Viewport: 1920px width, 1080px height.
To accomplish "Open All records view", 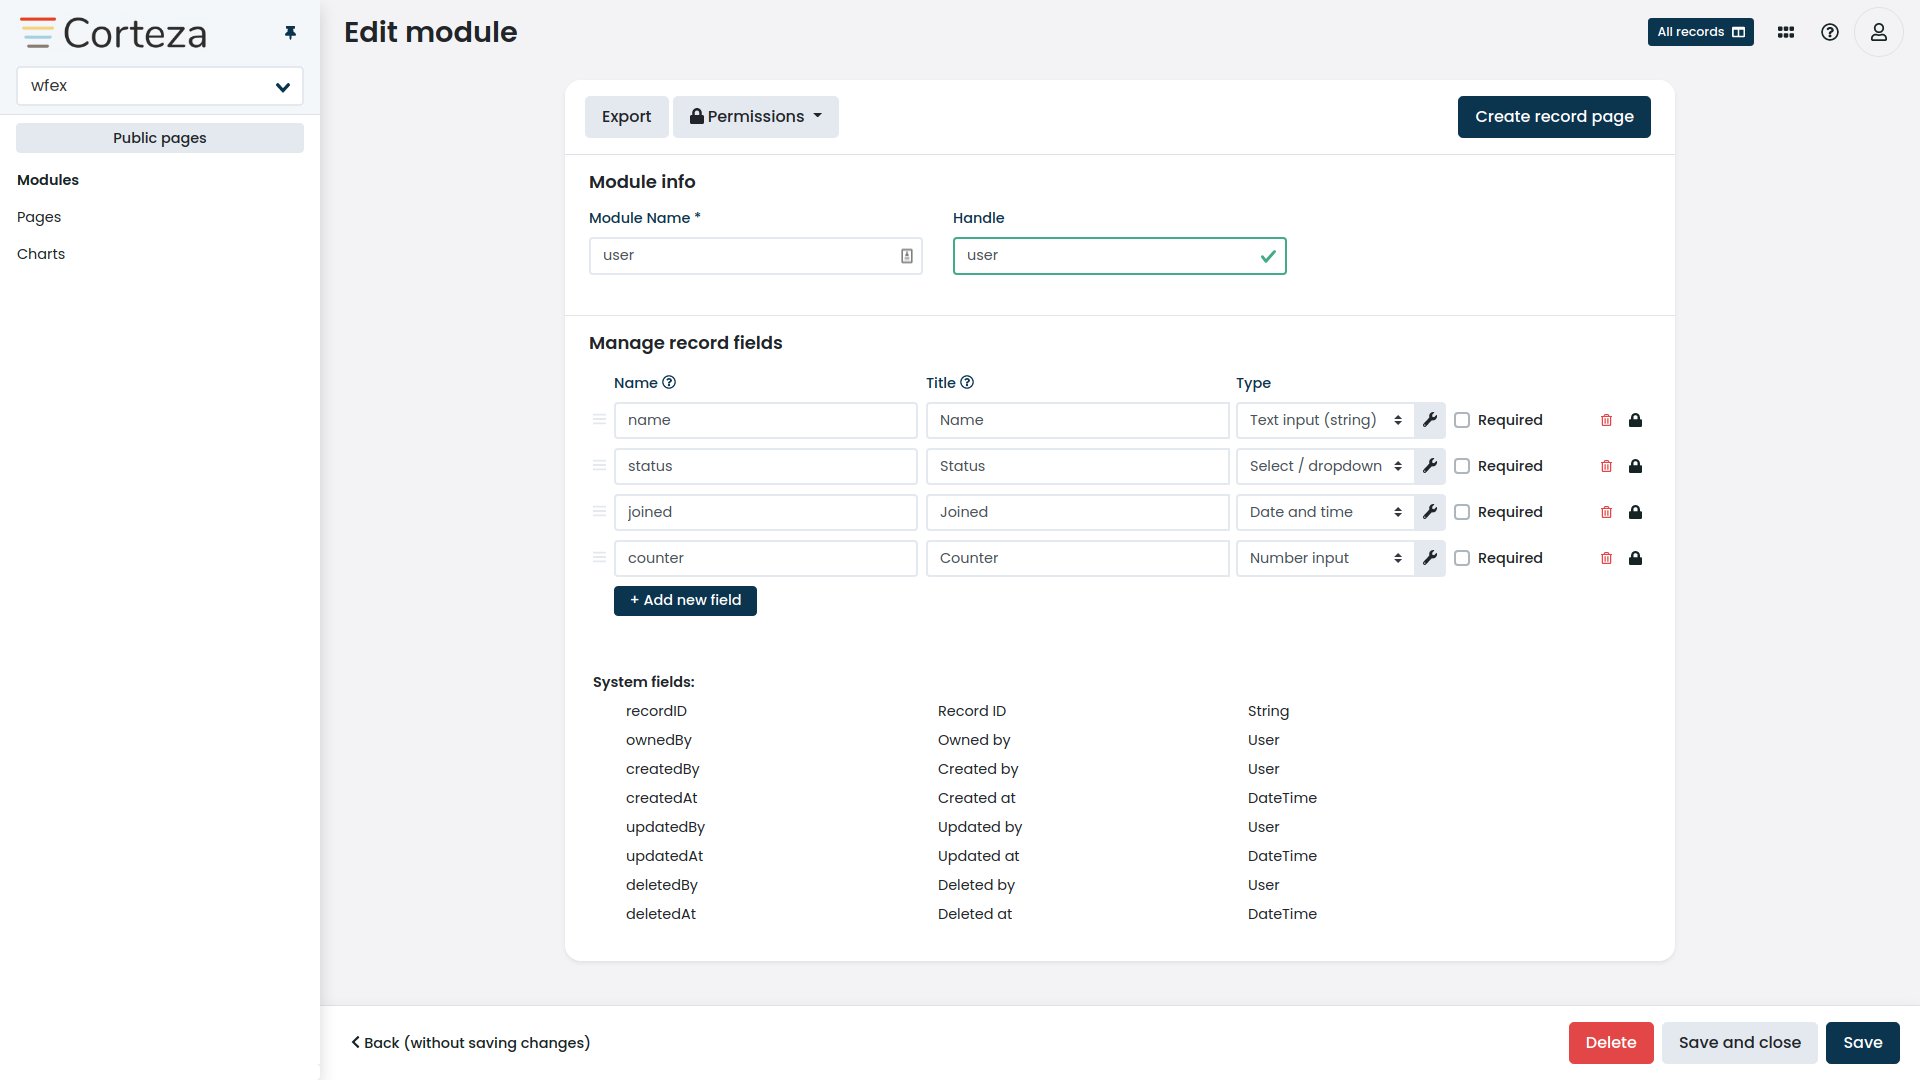I will pyautogui.click(x=1701, y=32).
